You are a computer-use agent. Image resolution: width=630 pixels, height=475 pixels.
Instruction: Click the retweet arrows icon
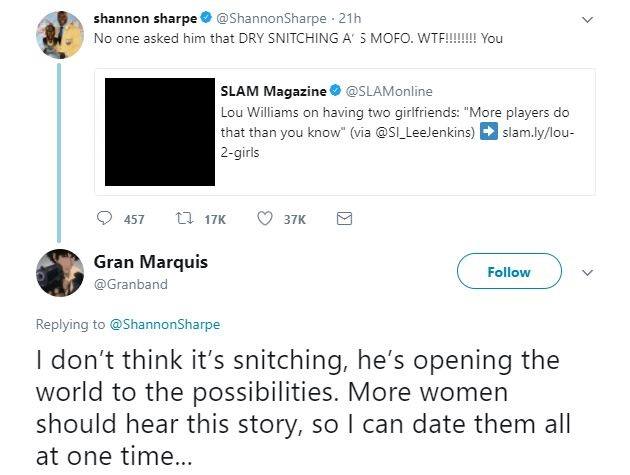(x=185, y=218)
